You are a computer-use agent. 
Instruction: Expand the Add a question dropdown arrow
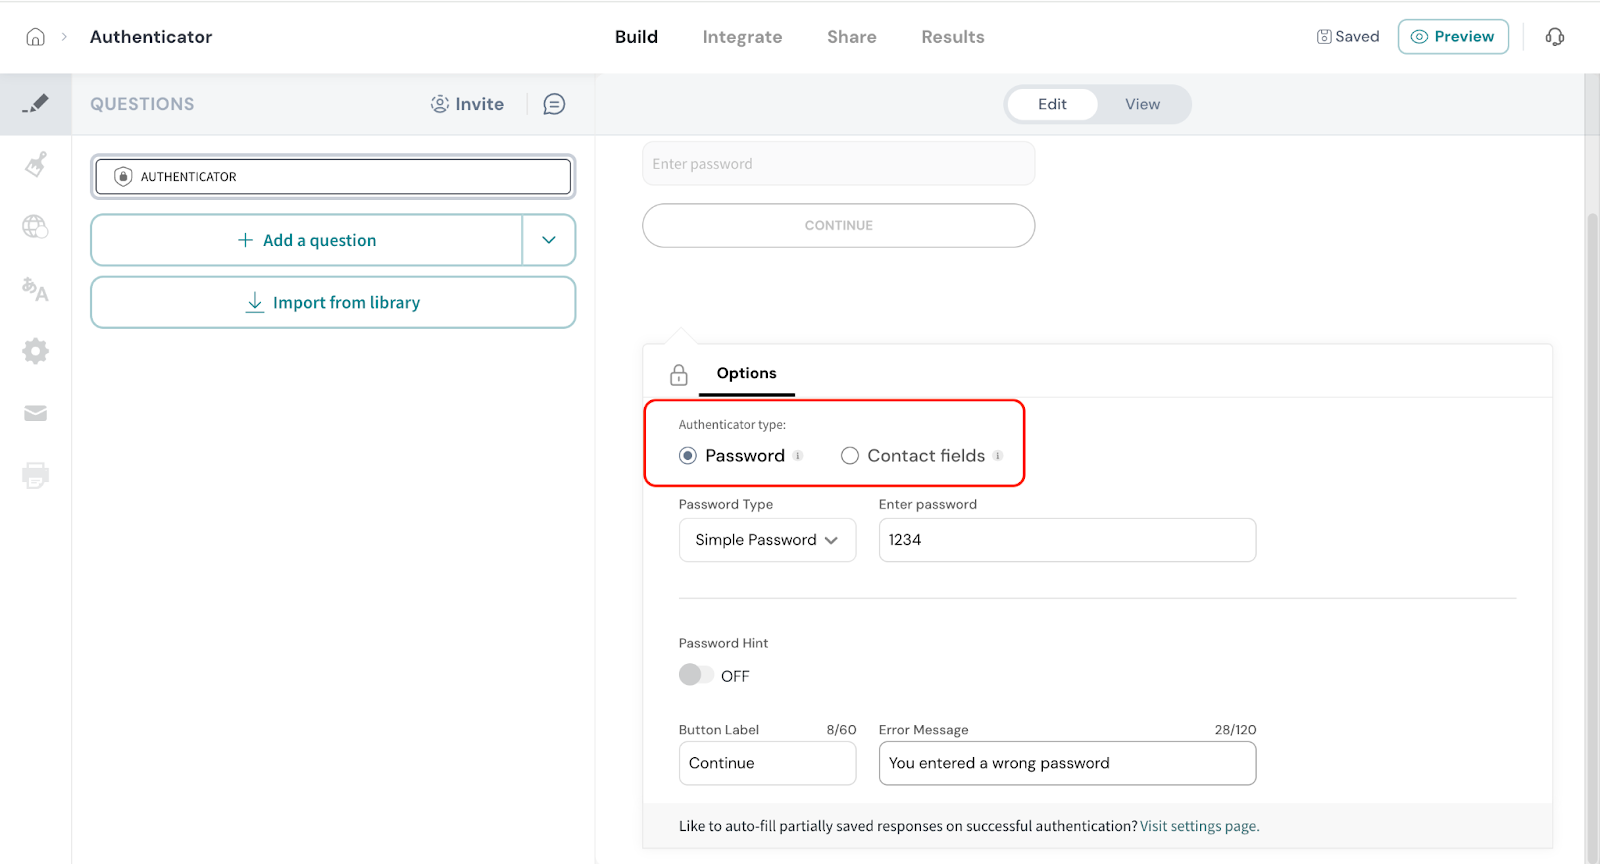click(x=549, y=240)
